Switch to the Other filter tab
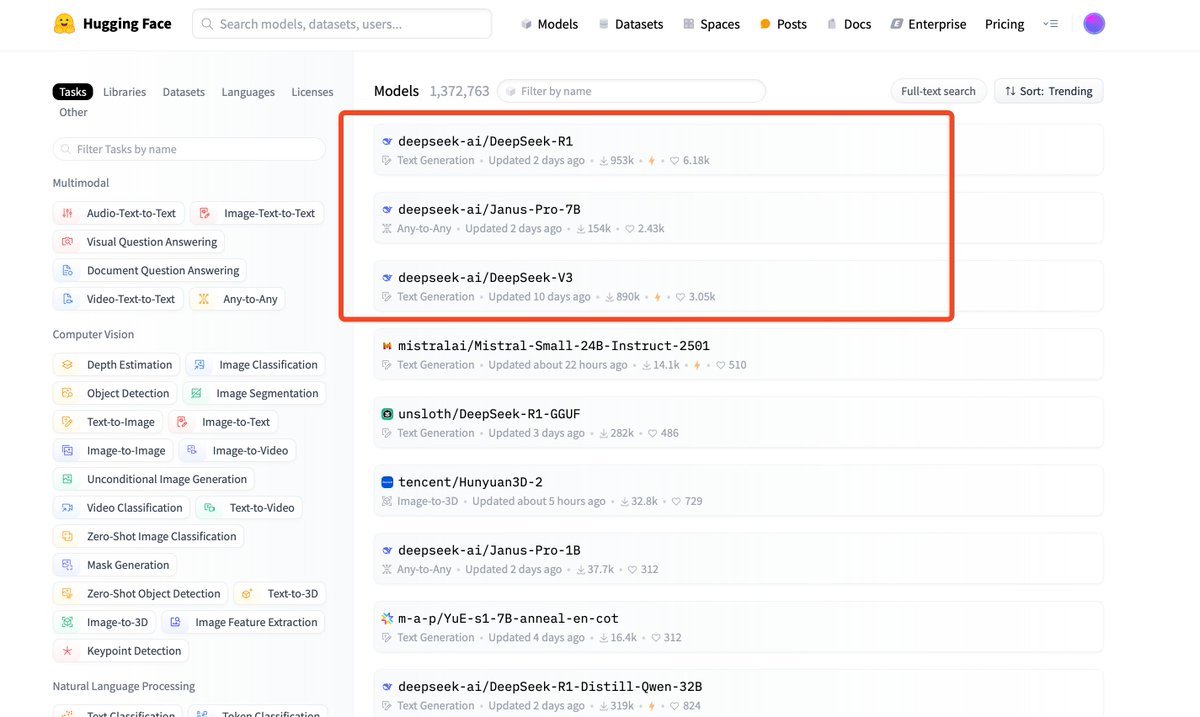This screenshot has width=1200, height=717. tap(73, 112)
